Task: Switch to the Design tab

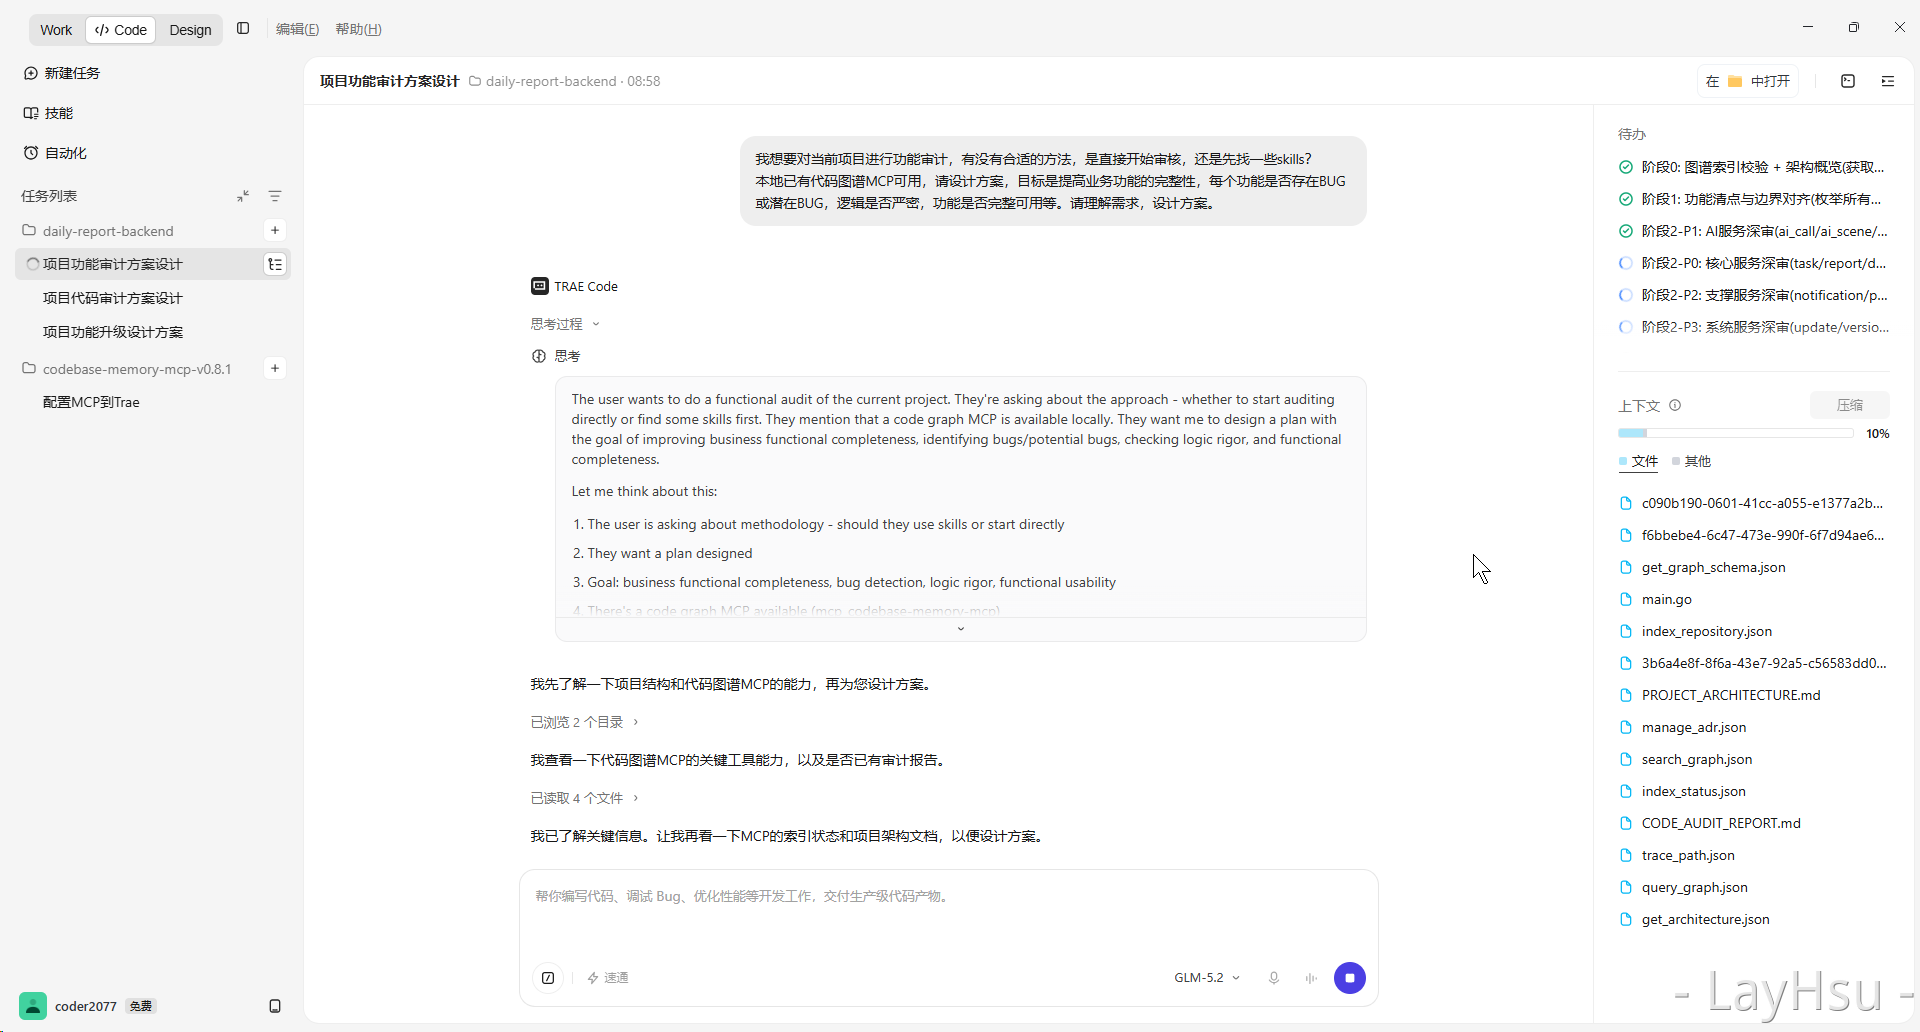Action: point(190,30)
